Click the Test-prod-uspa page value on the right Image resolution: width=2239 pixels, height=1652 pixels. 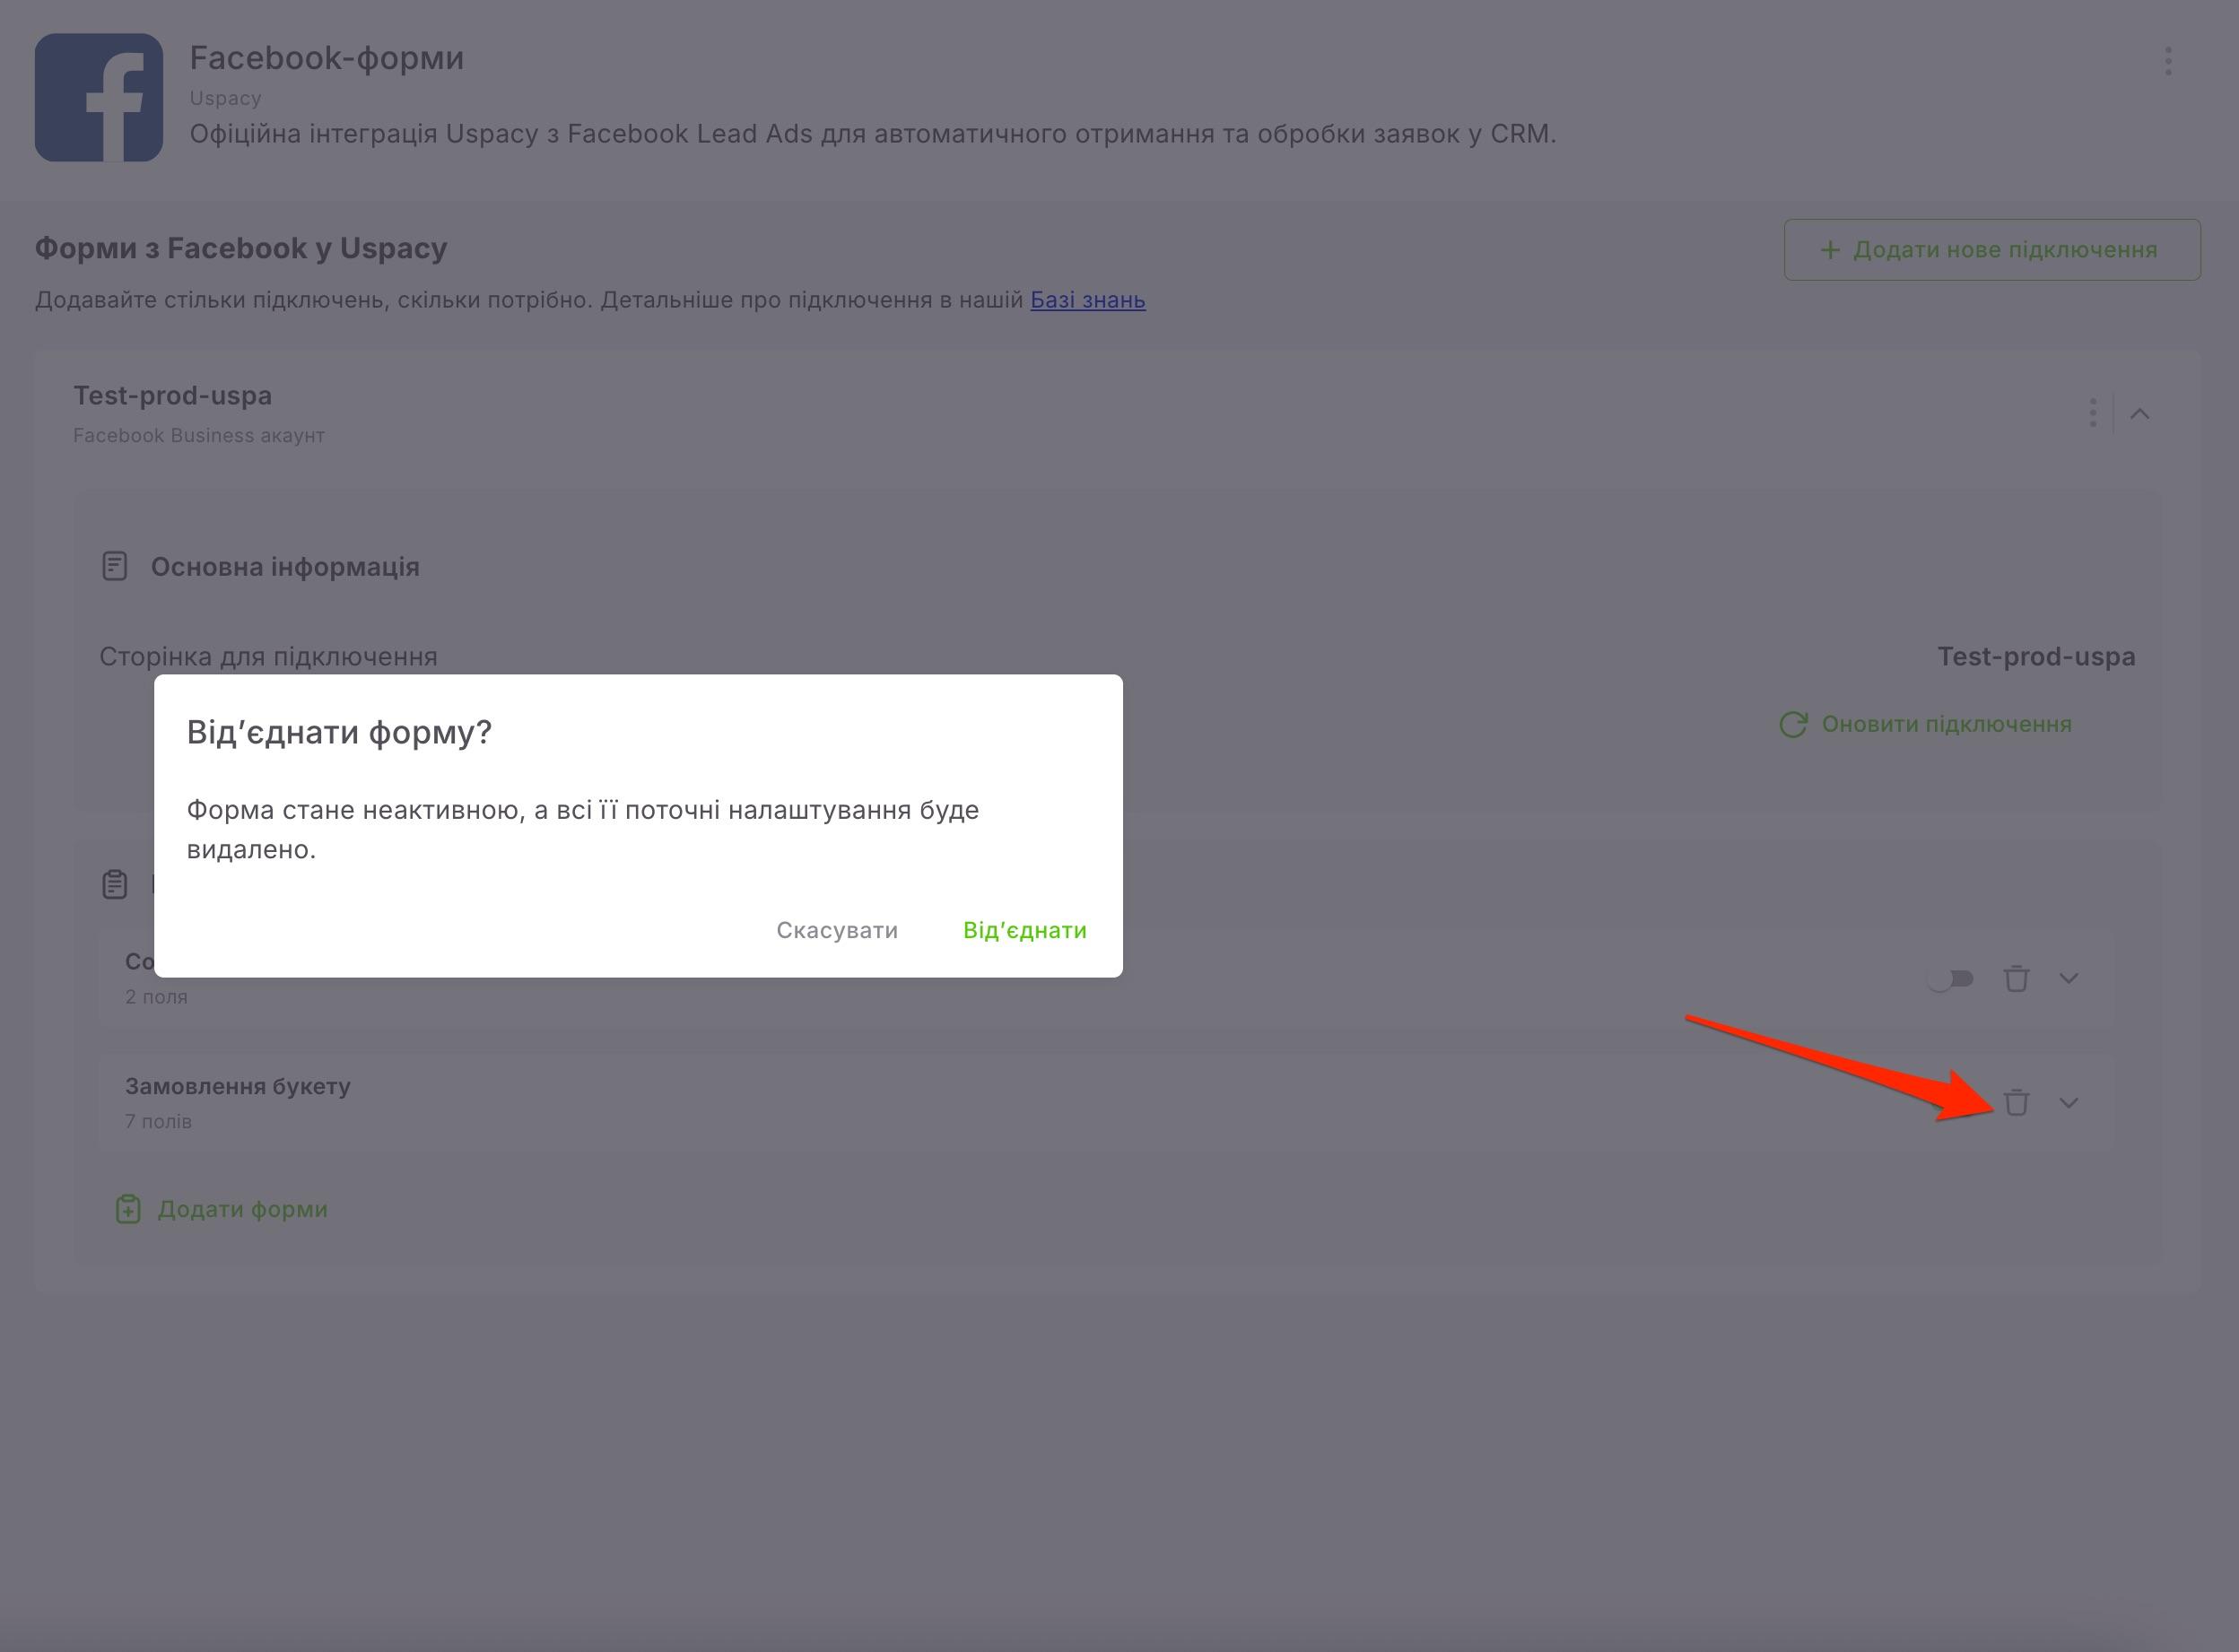pos(2036,656)
